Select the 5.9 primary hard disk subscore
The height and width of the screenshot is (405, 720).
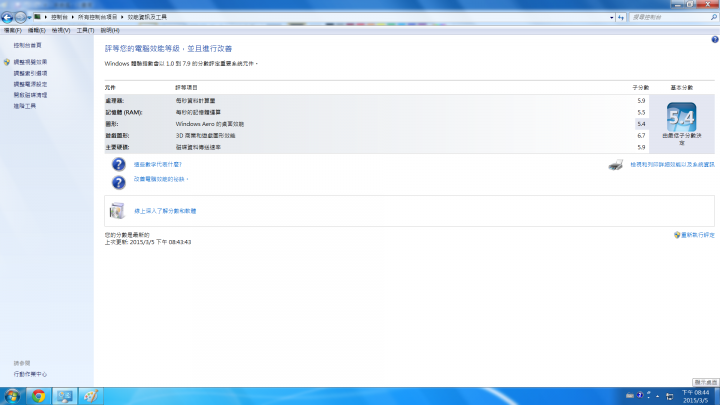click(x=641, y=147)
